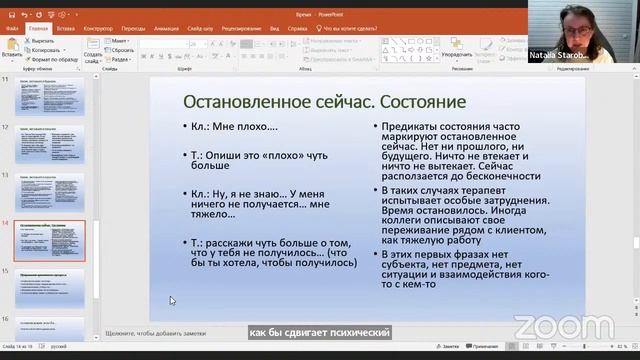Click Вырезать (Cut) scissors command
Screen dimensions: 640x360
39,41
